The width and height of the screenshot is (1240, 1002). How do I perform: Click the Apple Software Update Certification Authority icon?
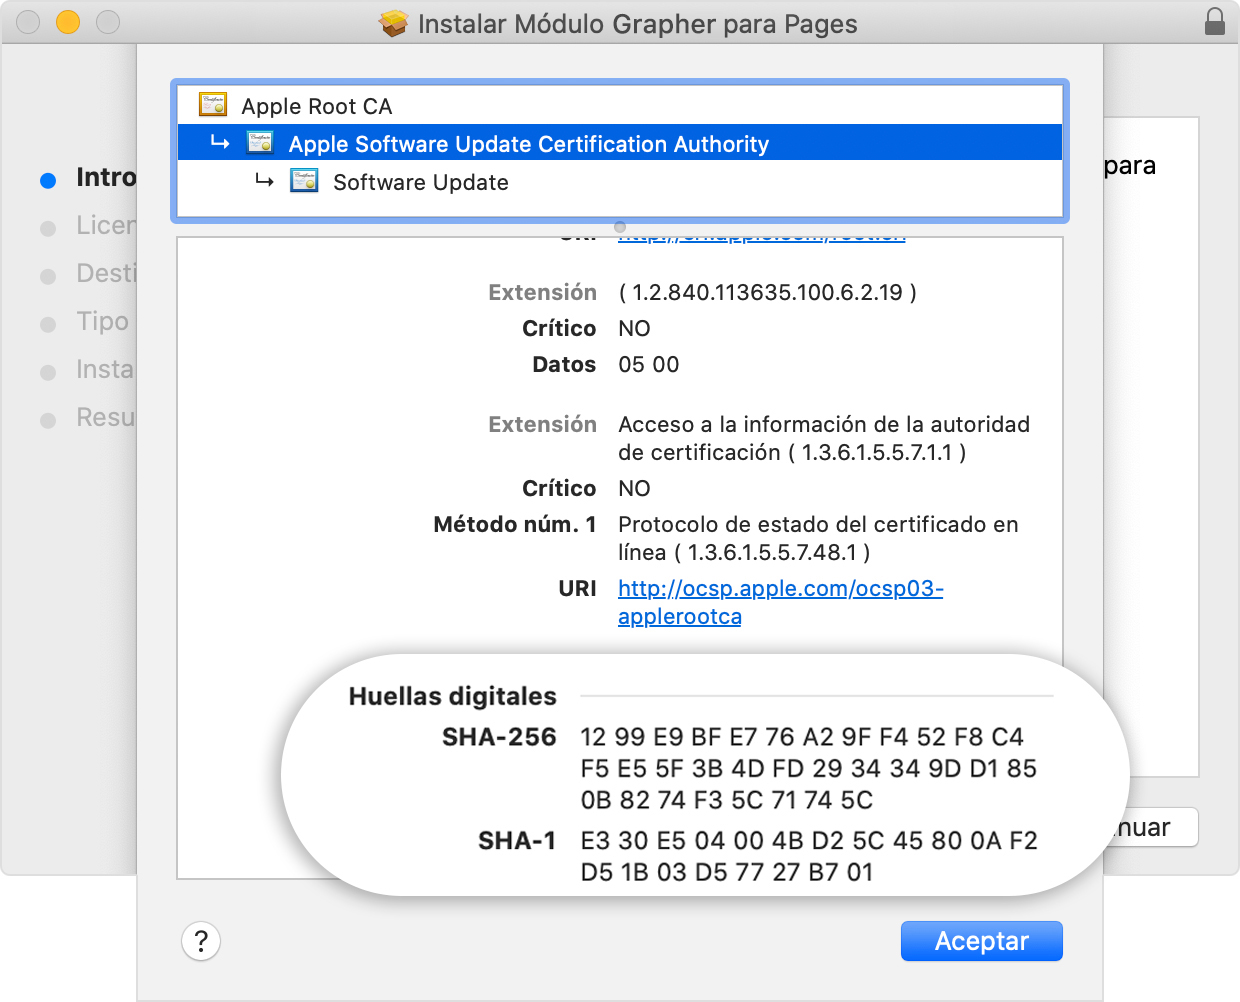(261, 143)
